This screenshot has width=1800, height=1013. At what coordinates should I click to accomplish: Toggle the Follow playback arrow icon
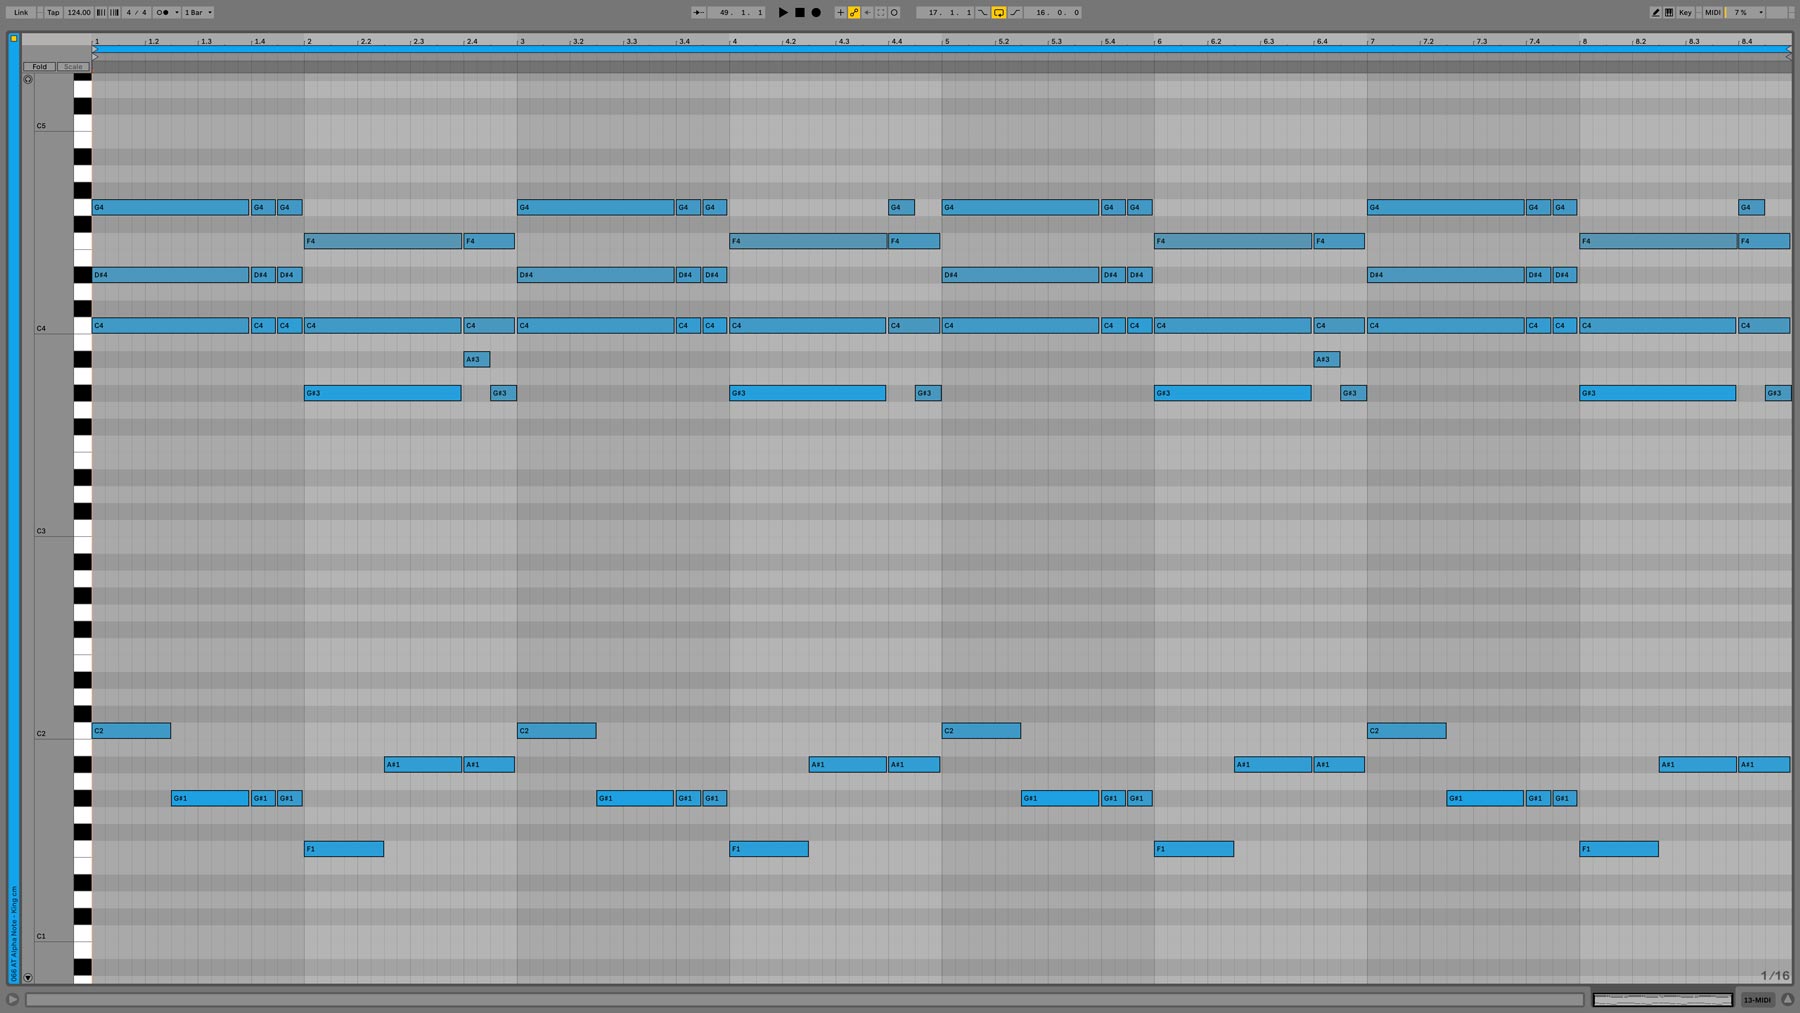pos(698,13)
